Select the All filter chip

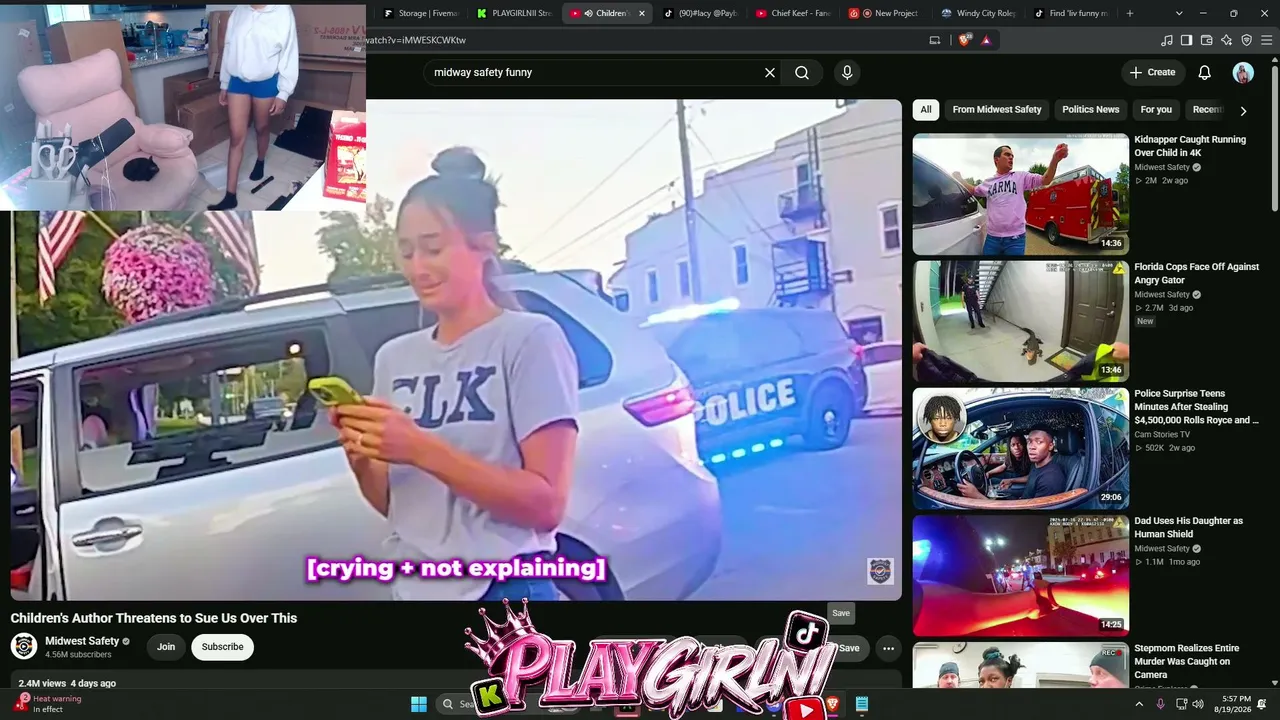(926, 110)
